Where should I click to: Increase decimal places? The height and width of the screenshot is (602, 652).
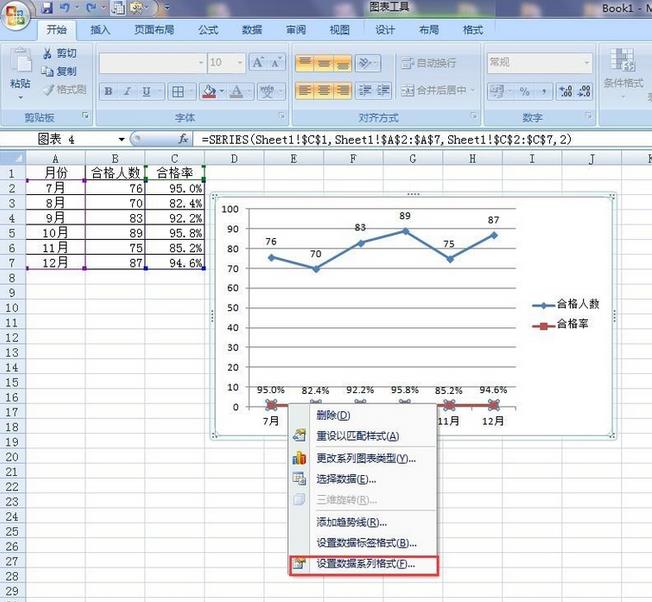coord(566,91)
